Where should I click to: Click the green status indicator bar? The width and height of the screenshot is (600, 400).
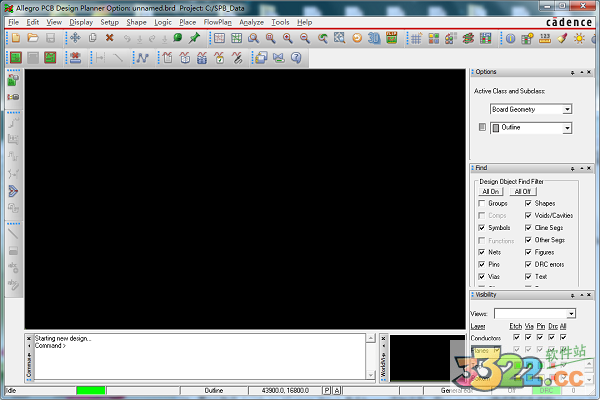tap(91, 390)
